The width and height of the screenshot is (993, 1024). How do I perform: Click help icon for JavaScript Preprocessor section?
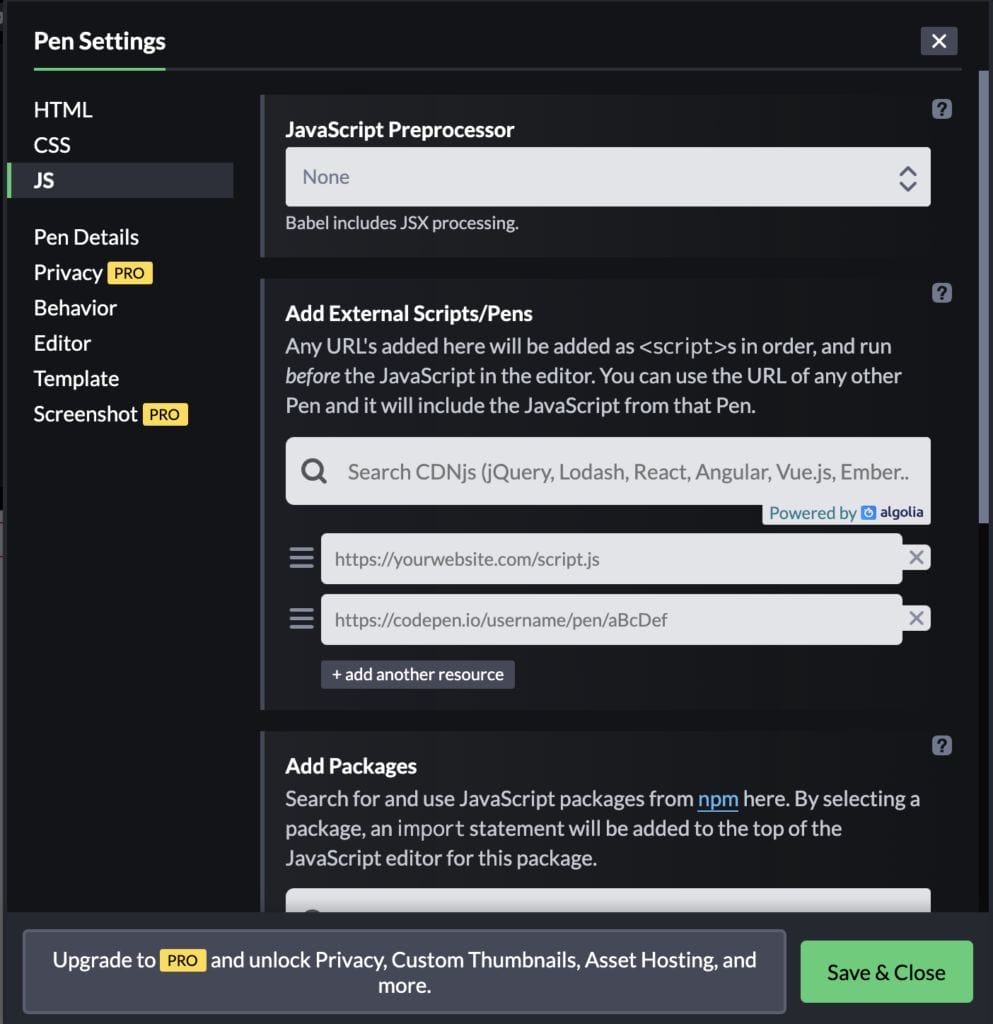click(941, 110)
